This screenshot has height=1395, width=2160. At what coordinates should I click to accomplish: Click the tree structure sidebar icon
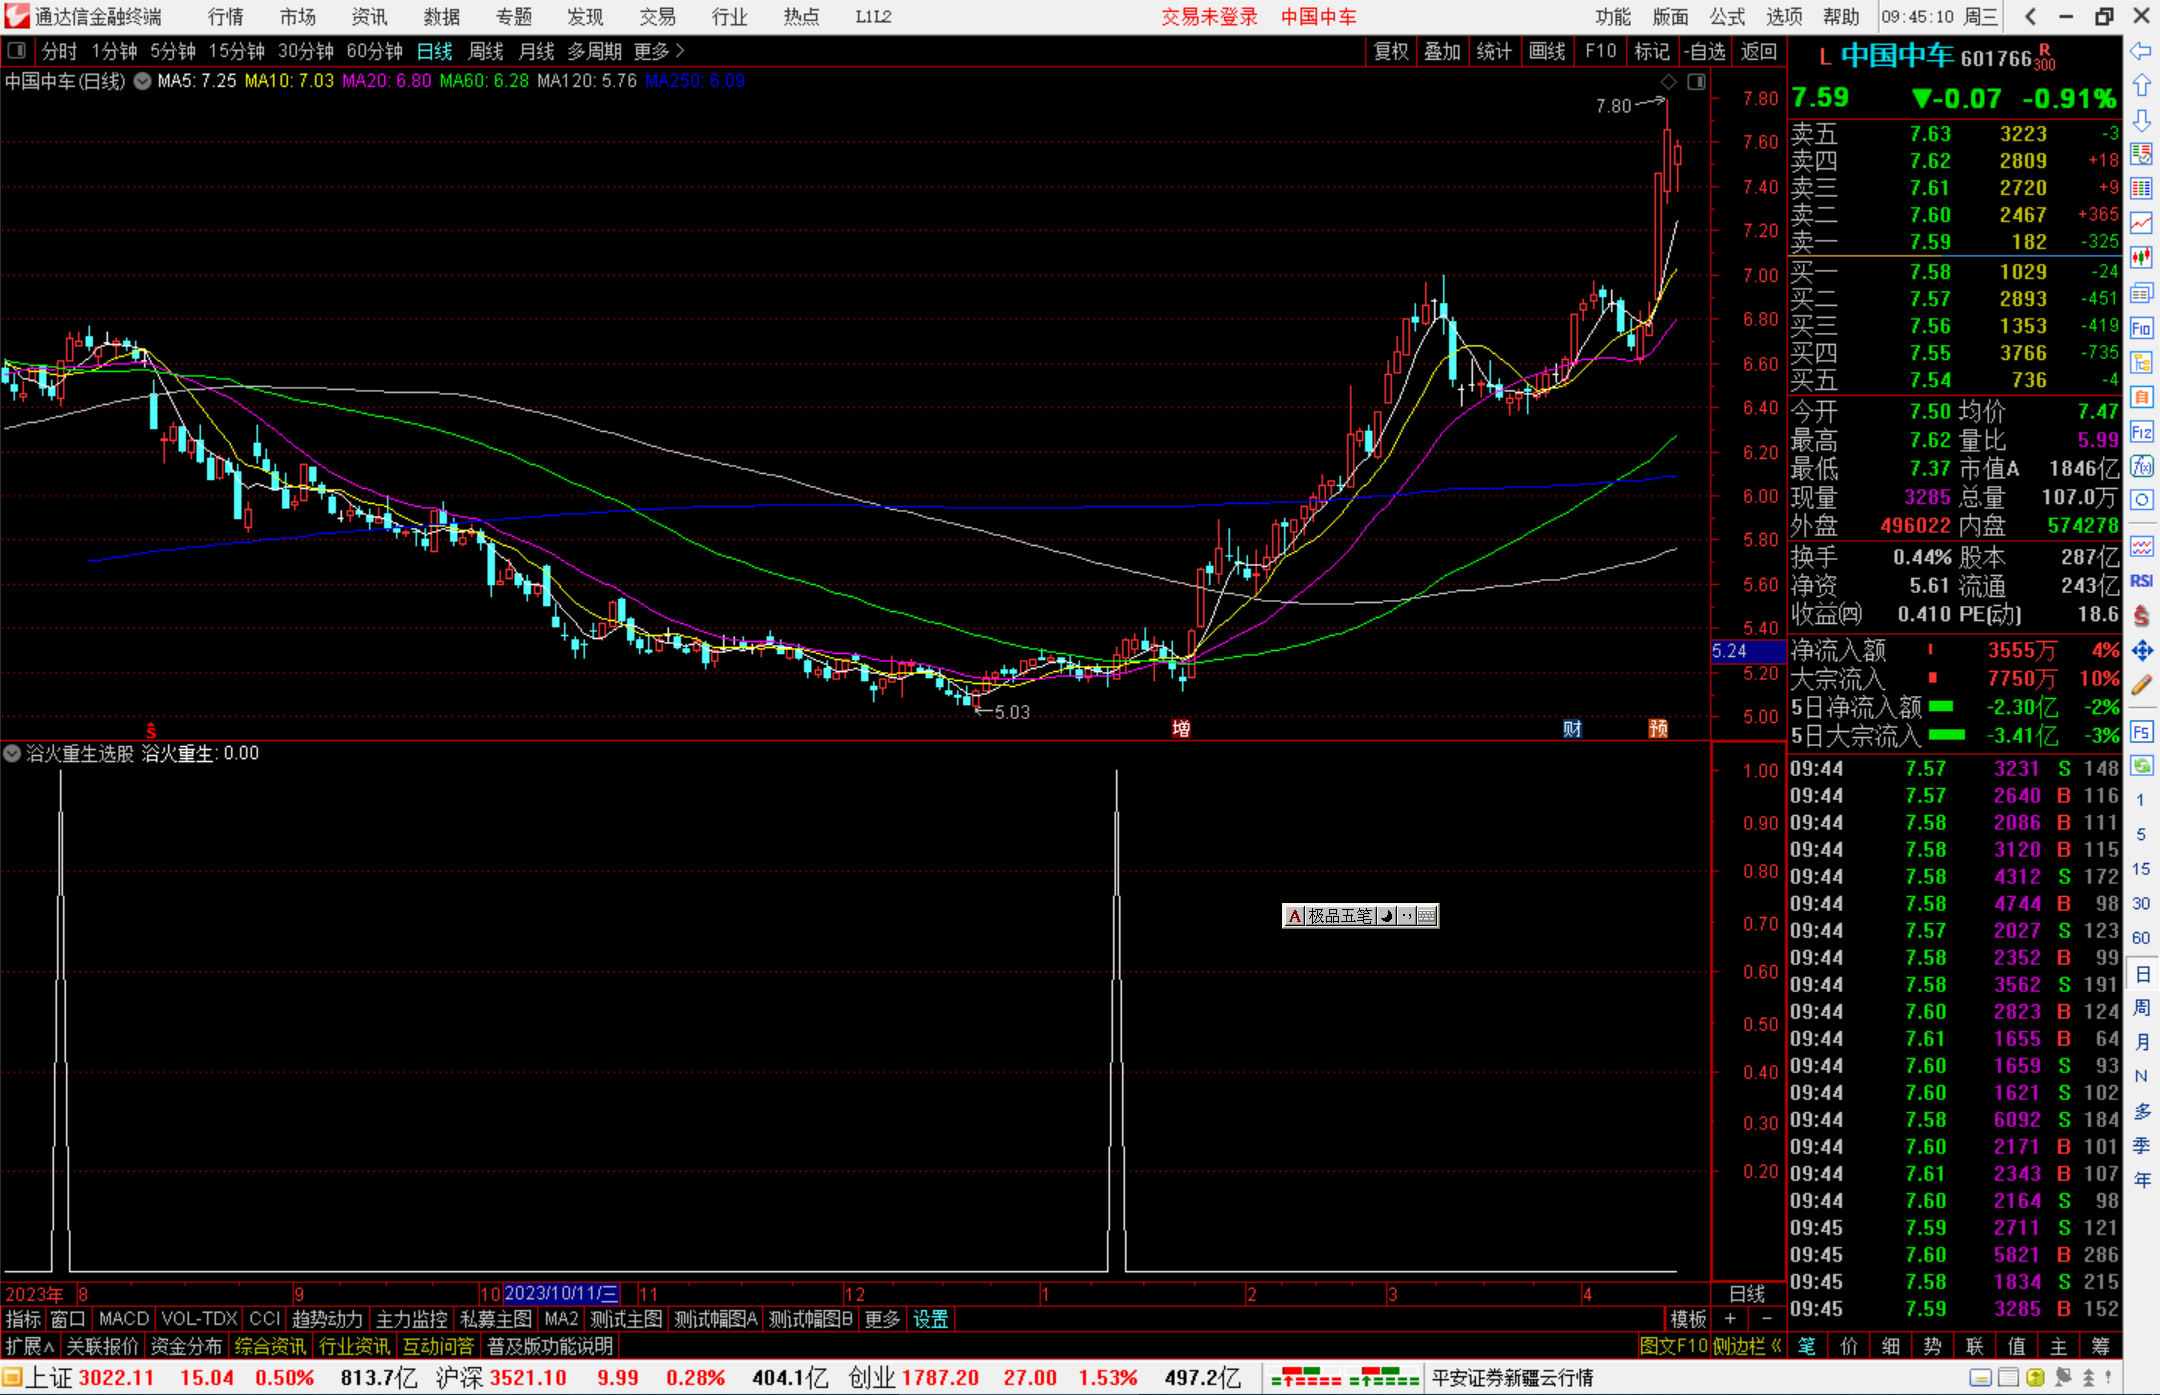pos(2141,362)
